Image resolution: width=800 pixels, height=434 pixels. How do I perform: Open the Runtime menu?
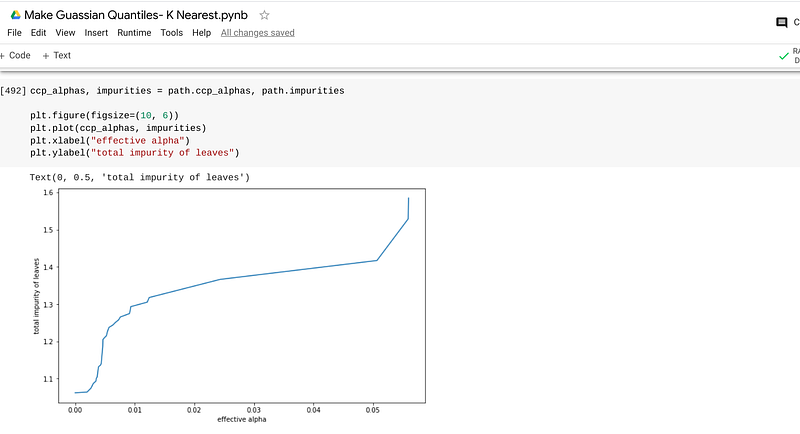(x=134, y=33)
